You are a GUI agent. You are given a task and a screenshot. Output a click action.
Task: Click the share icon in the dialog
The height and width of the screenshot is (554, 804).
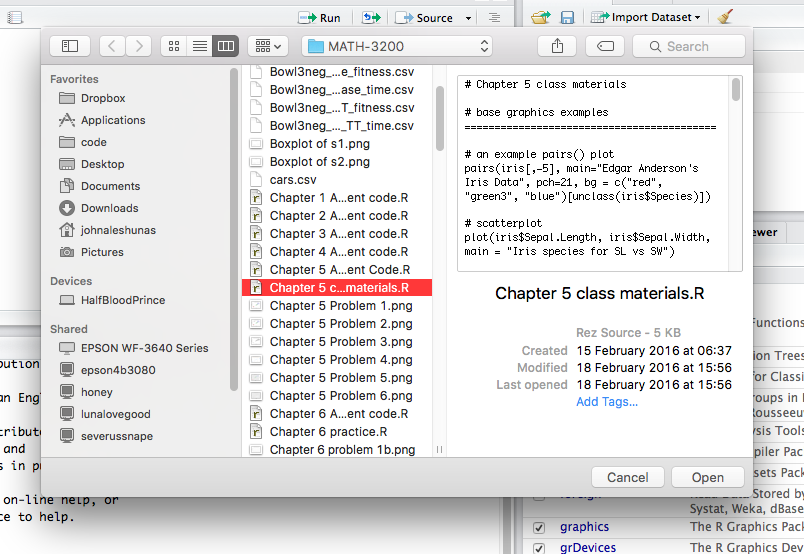tap(557, 46)
